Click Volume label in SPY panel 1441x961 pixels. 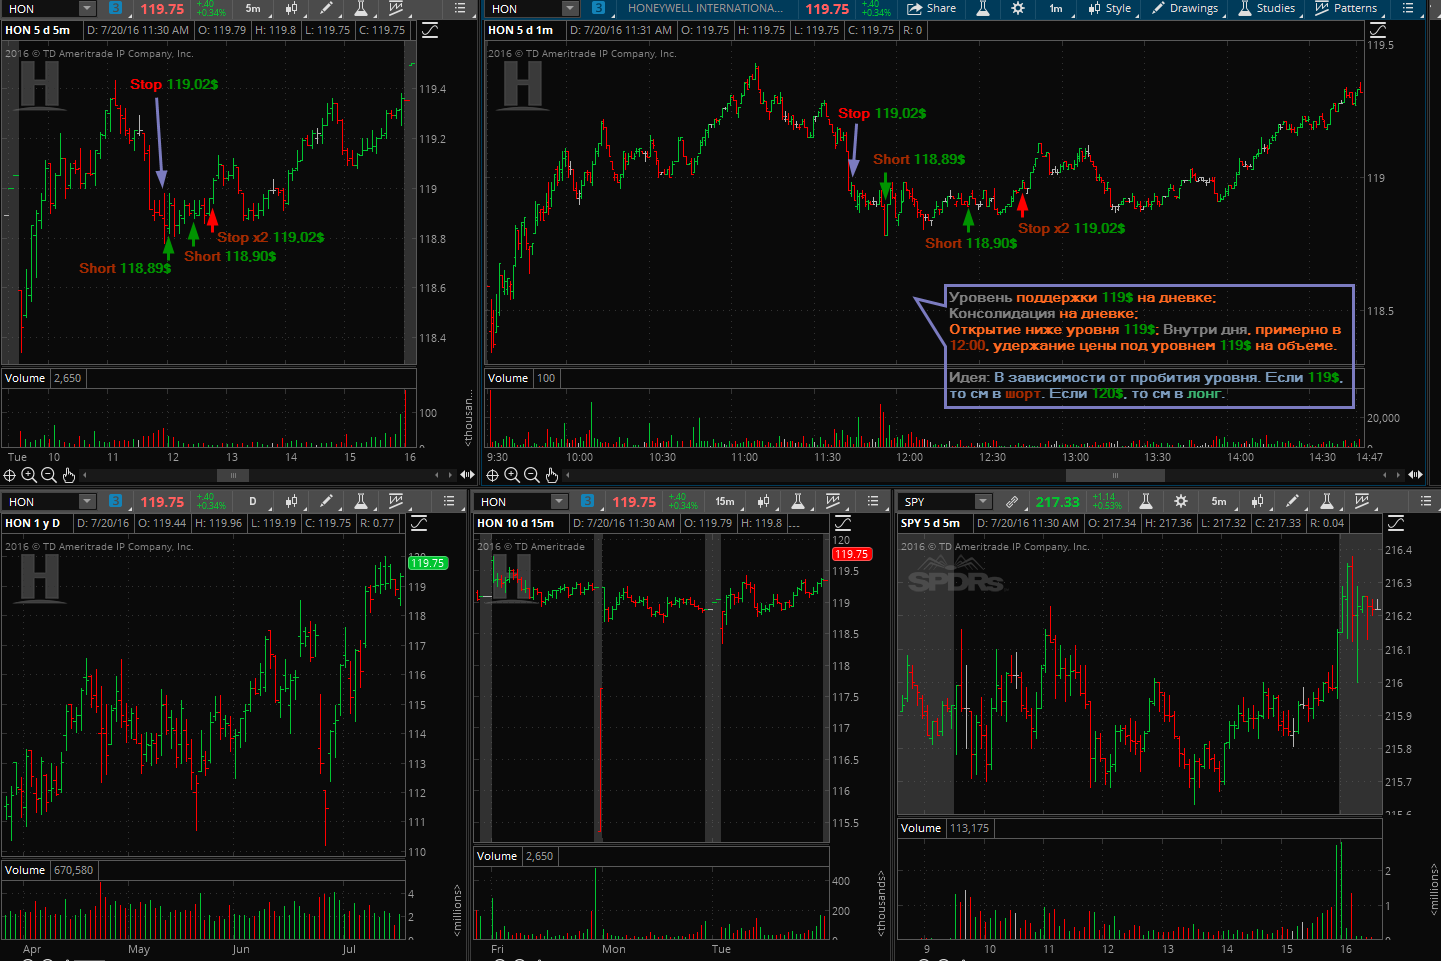pyautogui.click(x=921, y=828)
